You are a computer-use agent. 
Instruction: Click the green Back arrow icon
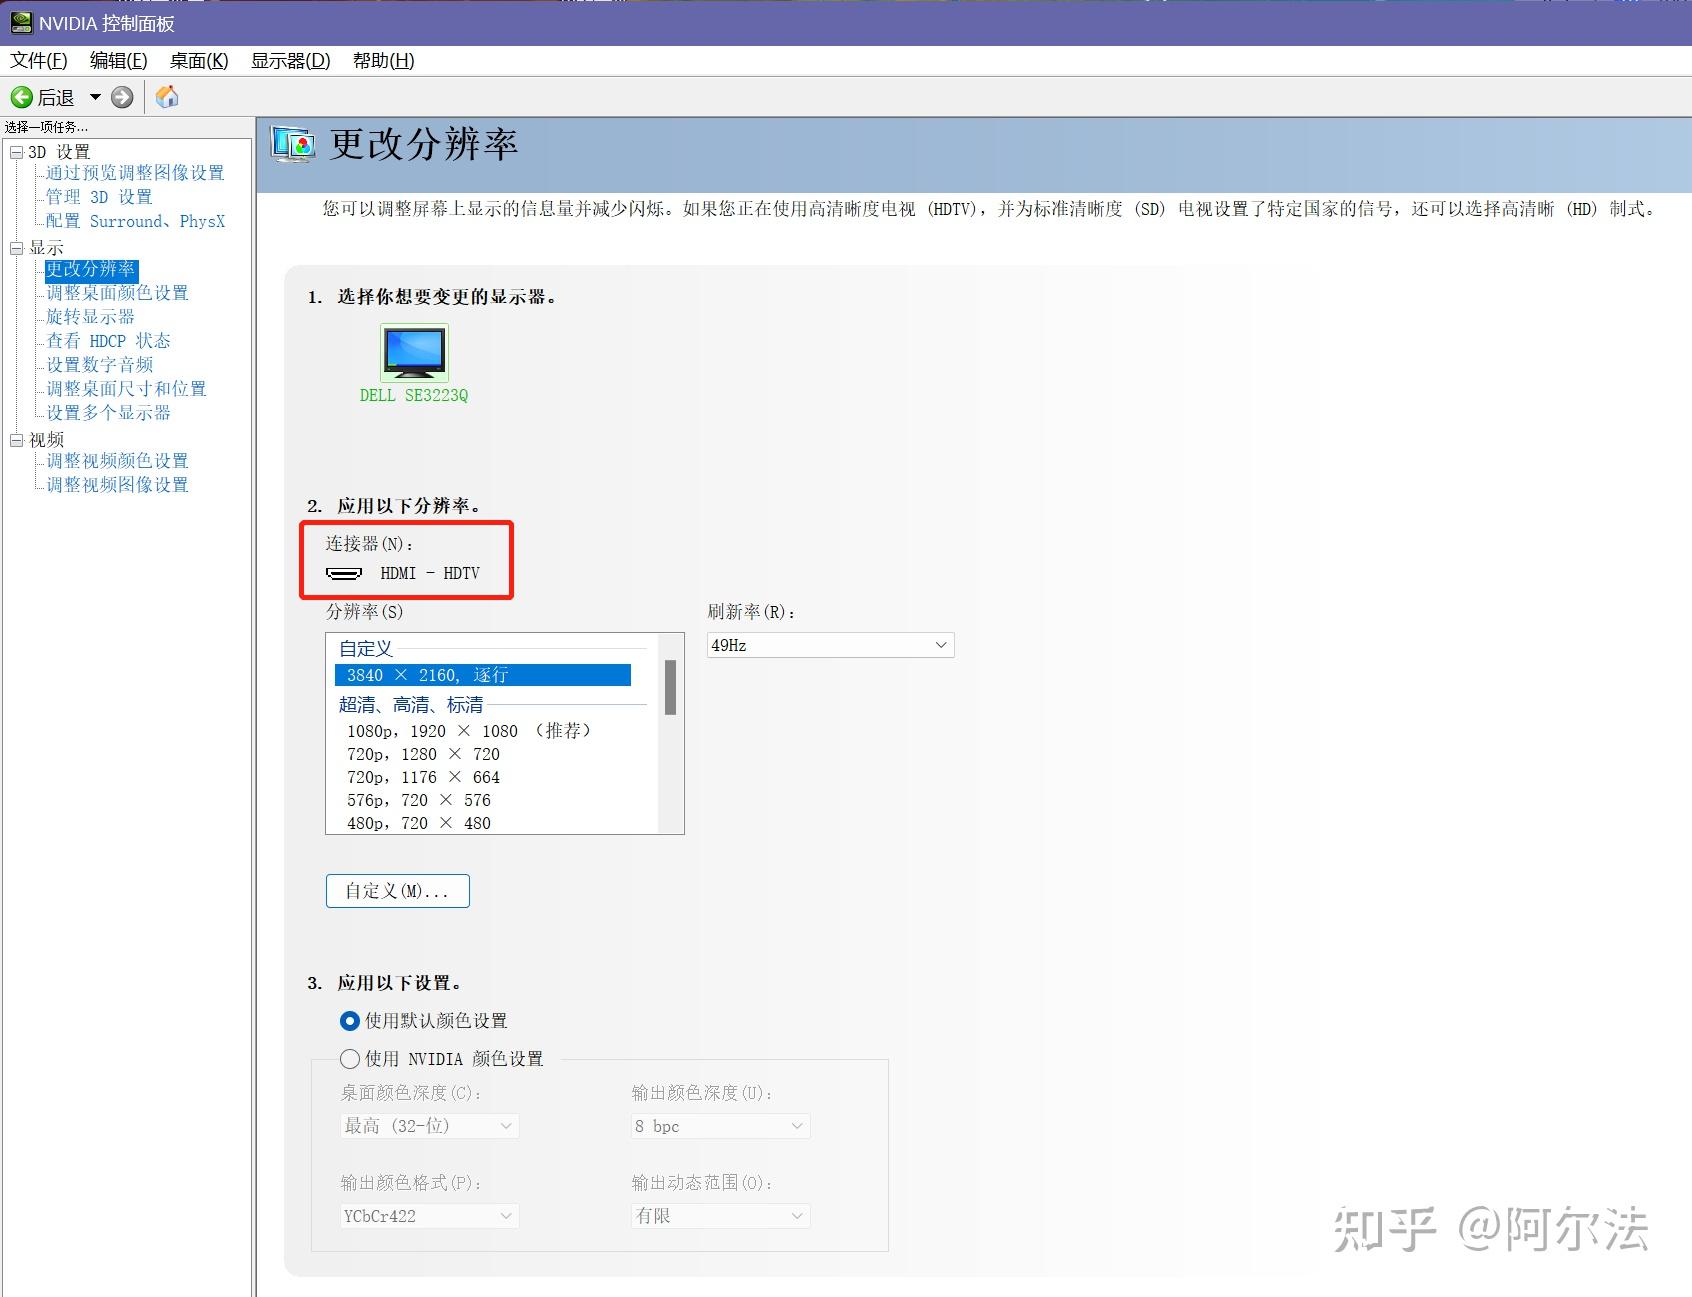click(22, 97)
